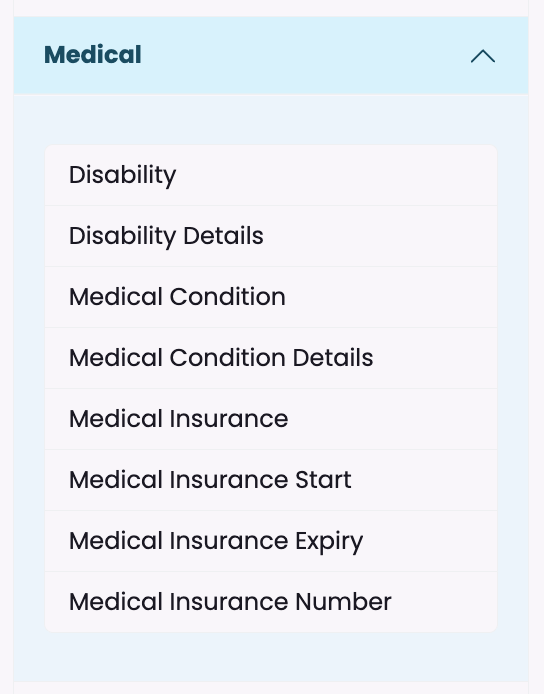Click blank right side of Disability row
This screenshot has height=694, width=544.
point(336,175)
